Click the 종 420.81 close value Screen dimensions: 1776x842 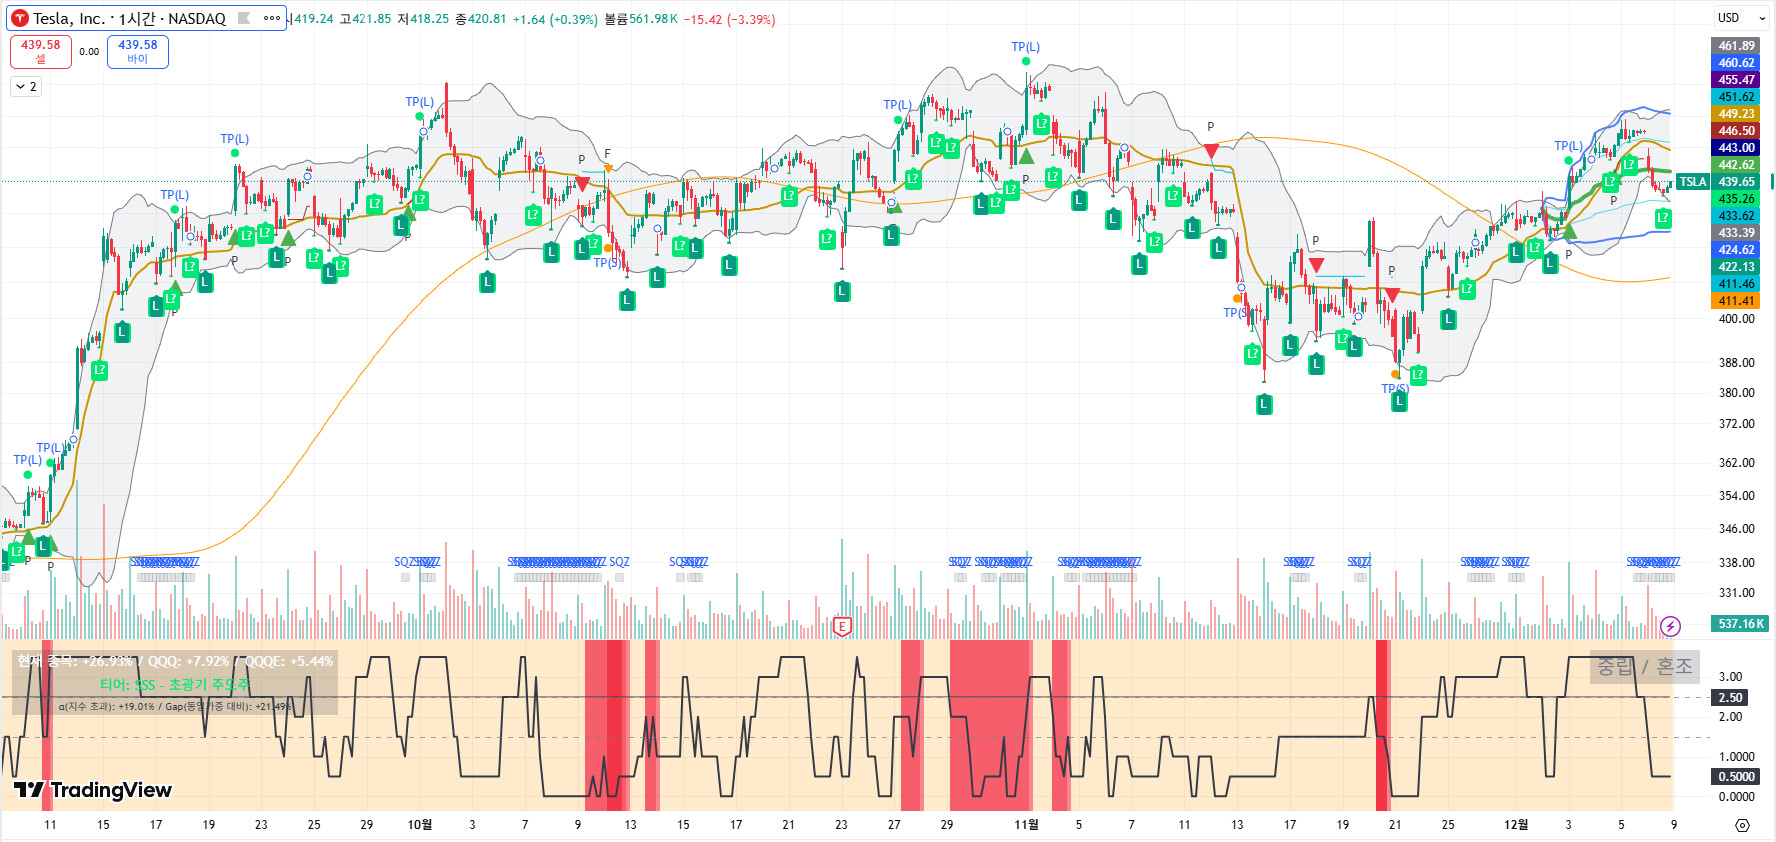(481, 19)
